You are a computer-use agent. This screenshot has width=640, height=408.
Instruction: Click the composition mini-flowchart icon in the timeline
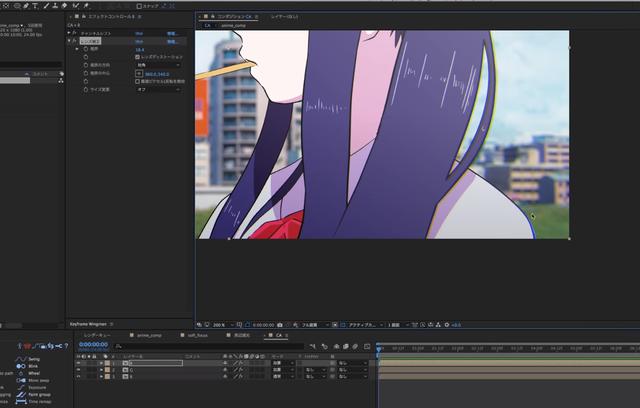click(313, 346)
